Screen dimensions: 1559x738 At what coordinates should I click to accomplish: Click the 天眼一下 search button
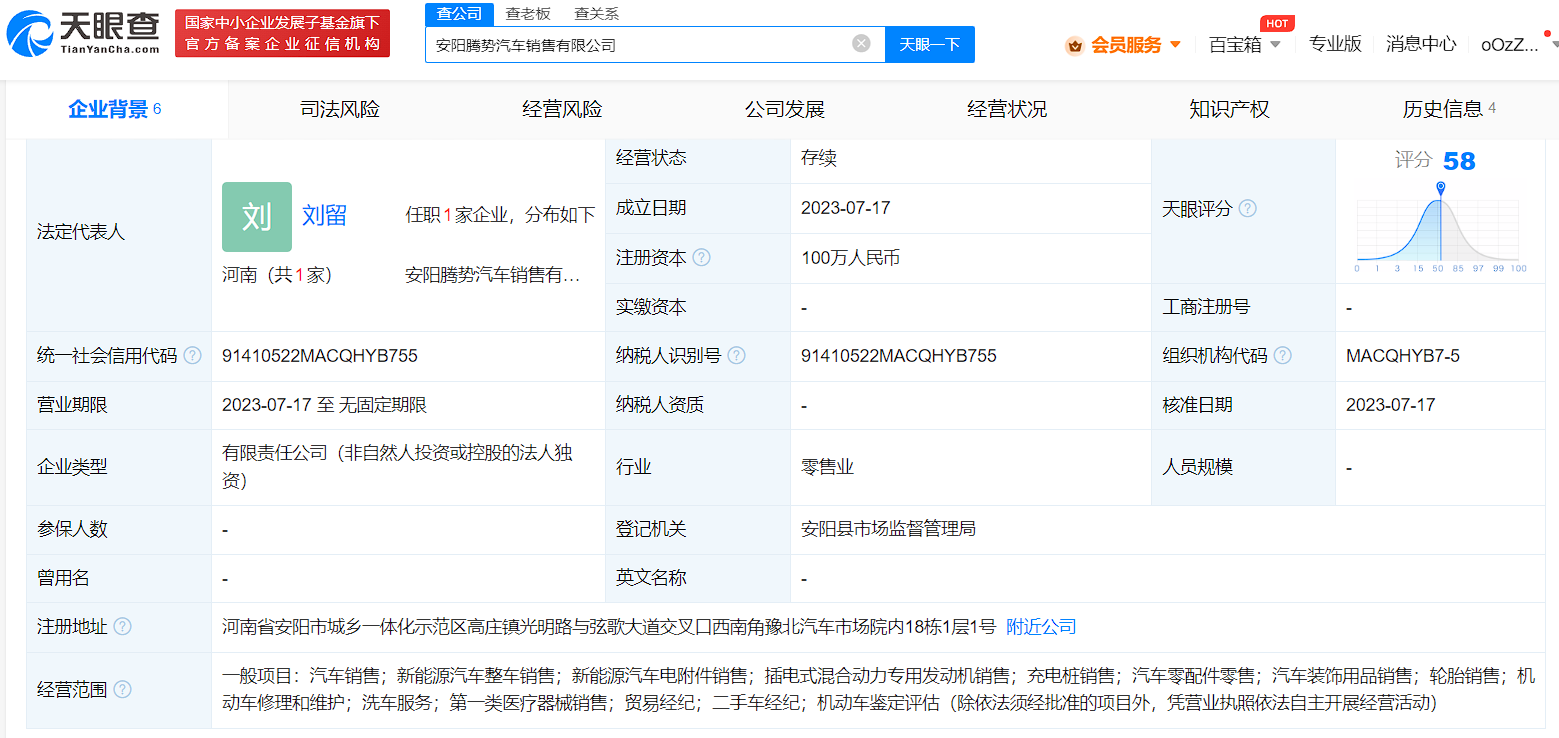[929, 44]
